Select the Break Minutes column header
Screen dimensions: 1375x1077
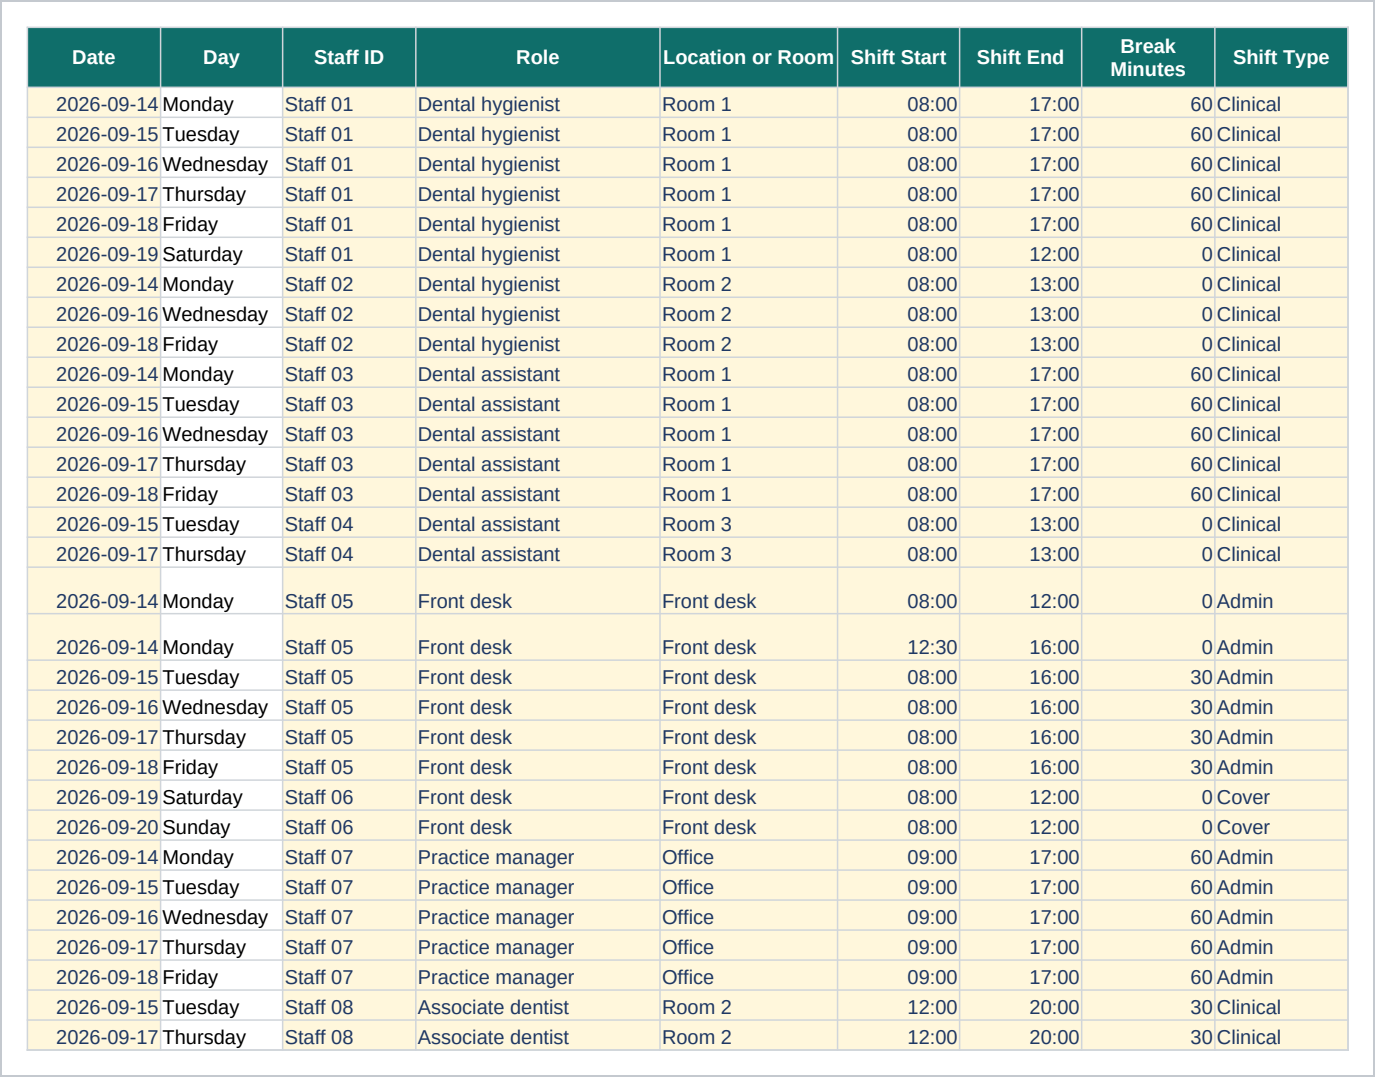[x=1148, y=58]
